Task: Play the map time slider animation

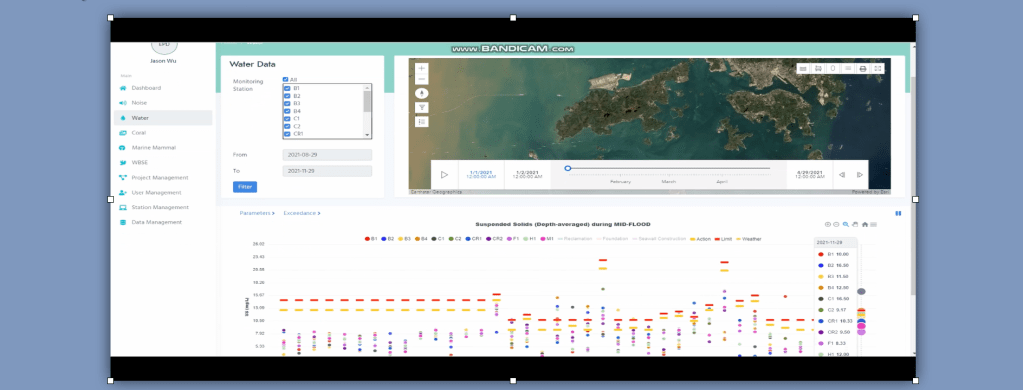Action: (x=444, y=175)
